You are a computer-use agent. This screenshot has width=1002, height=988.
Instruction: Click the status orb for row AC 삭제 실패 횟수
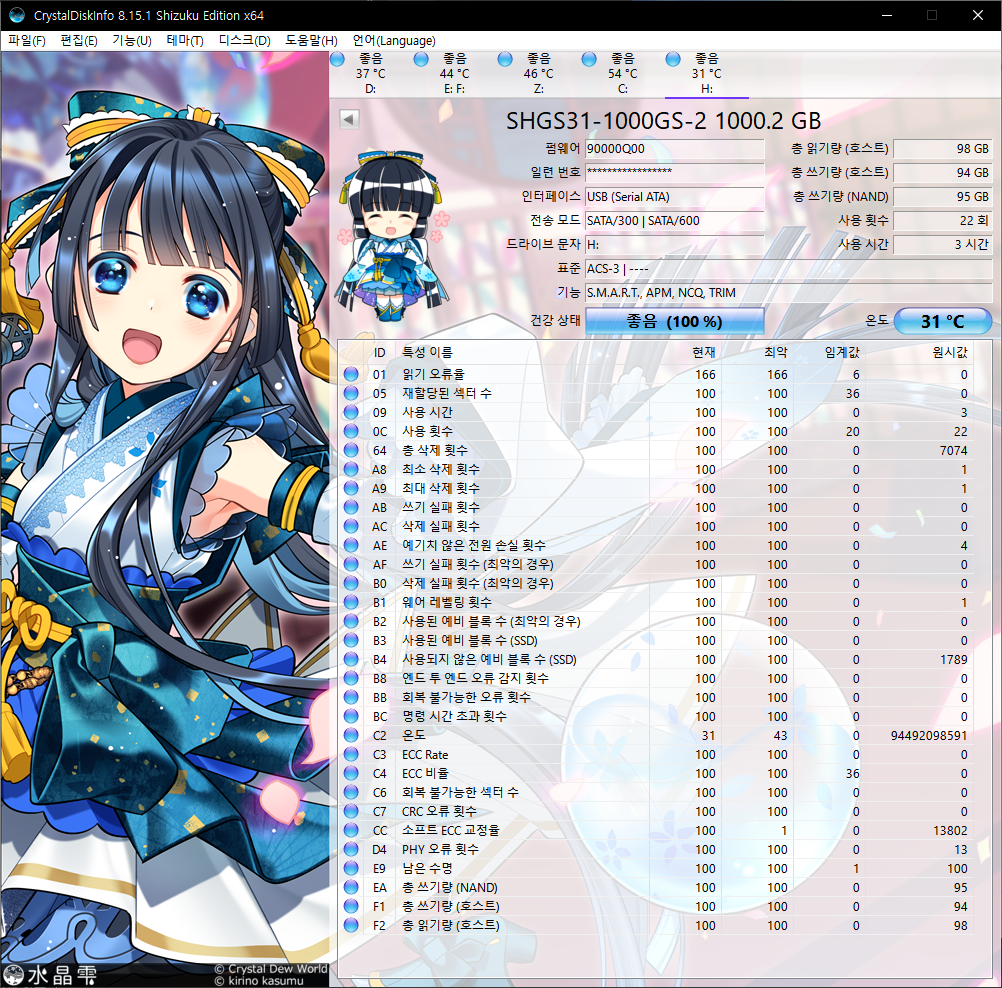point(351,527)
